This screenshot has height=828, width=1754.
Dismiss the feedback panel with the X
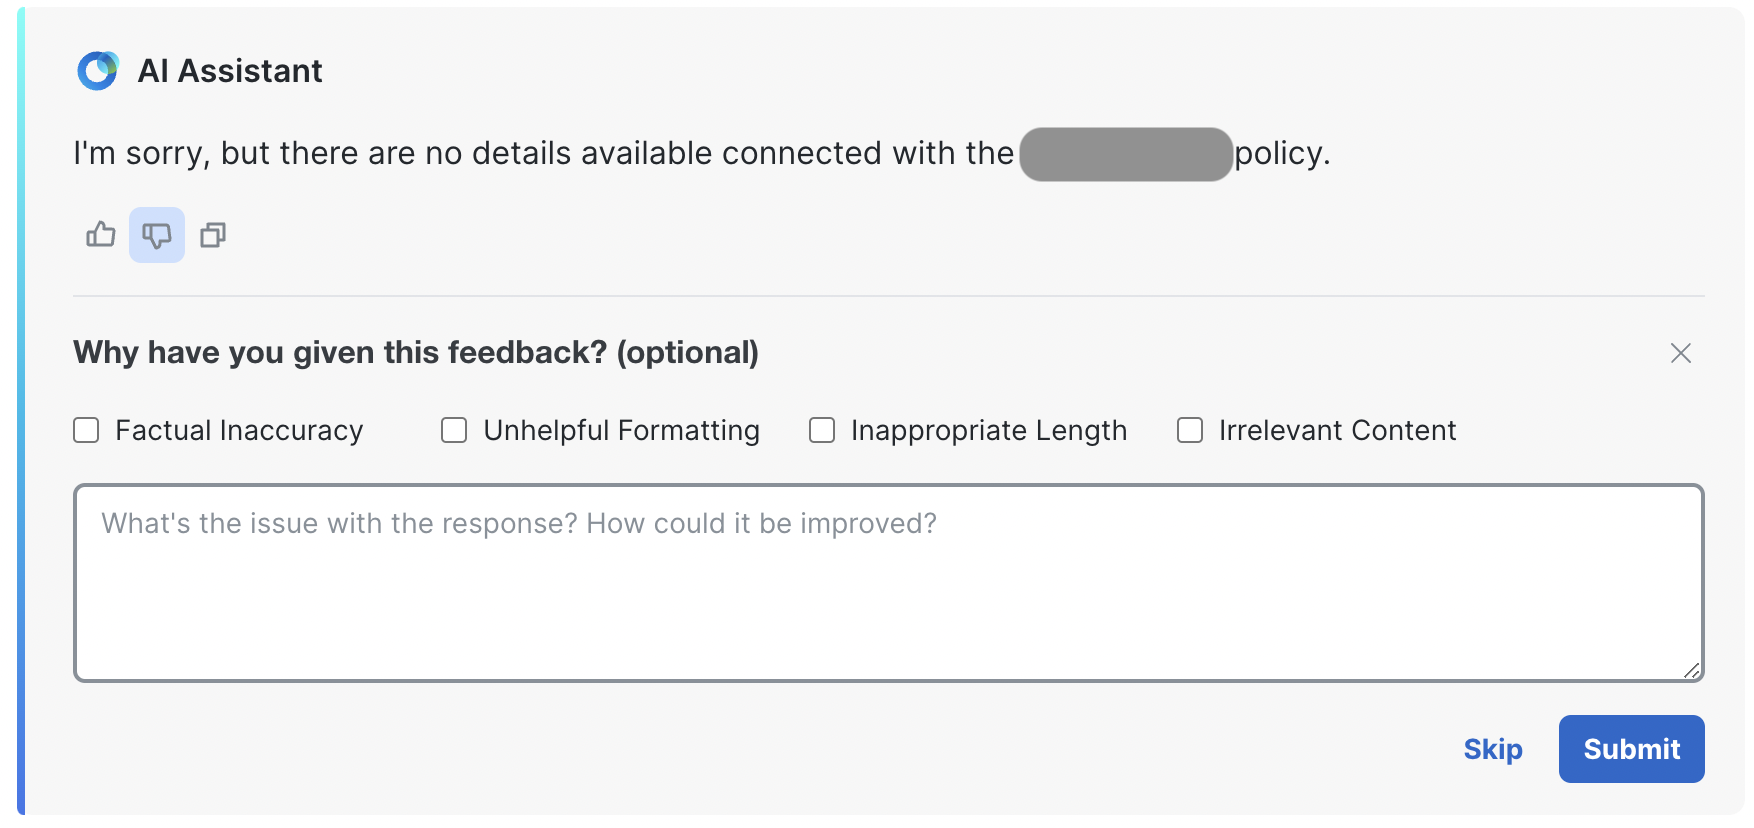(1680, 353)
